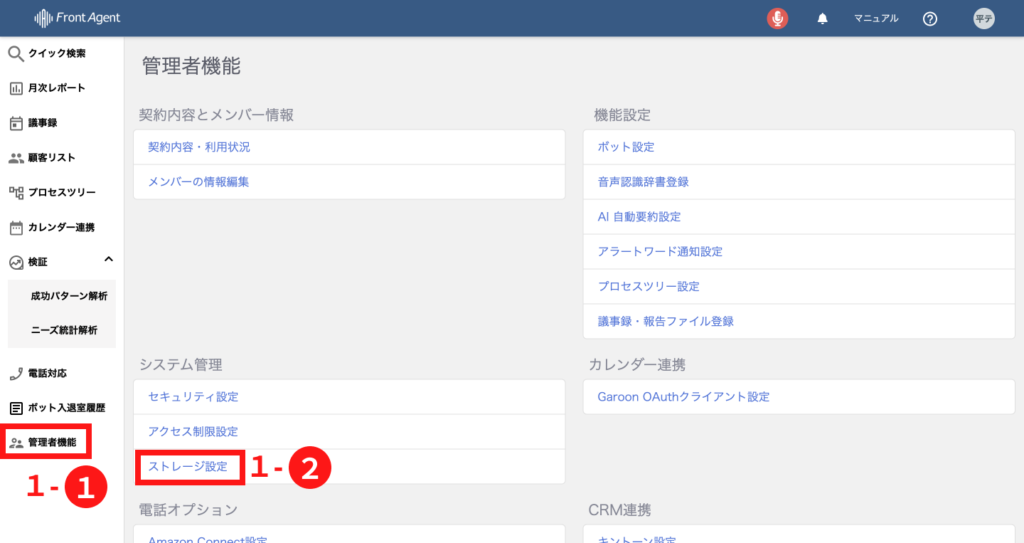Viewport: 1024px width, 543px height.
Task: Select ニーズ統計解析 in sidebar
Action: pos(64,330)
